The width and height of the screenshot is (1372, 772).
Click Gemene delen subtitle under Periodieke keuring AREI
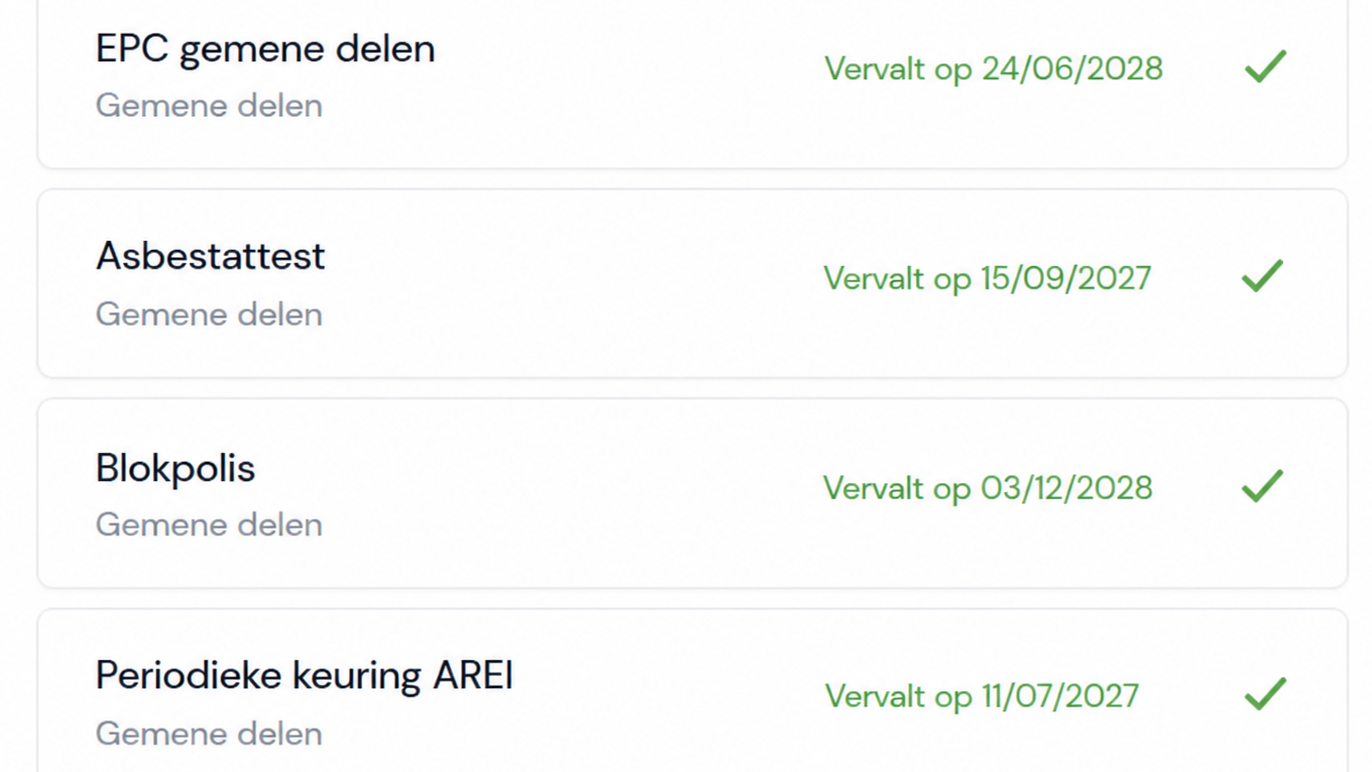tap(209, 733)
